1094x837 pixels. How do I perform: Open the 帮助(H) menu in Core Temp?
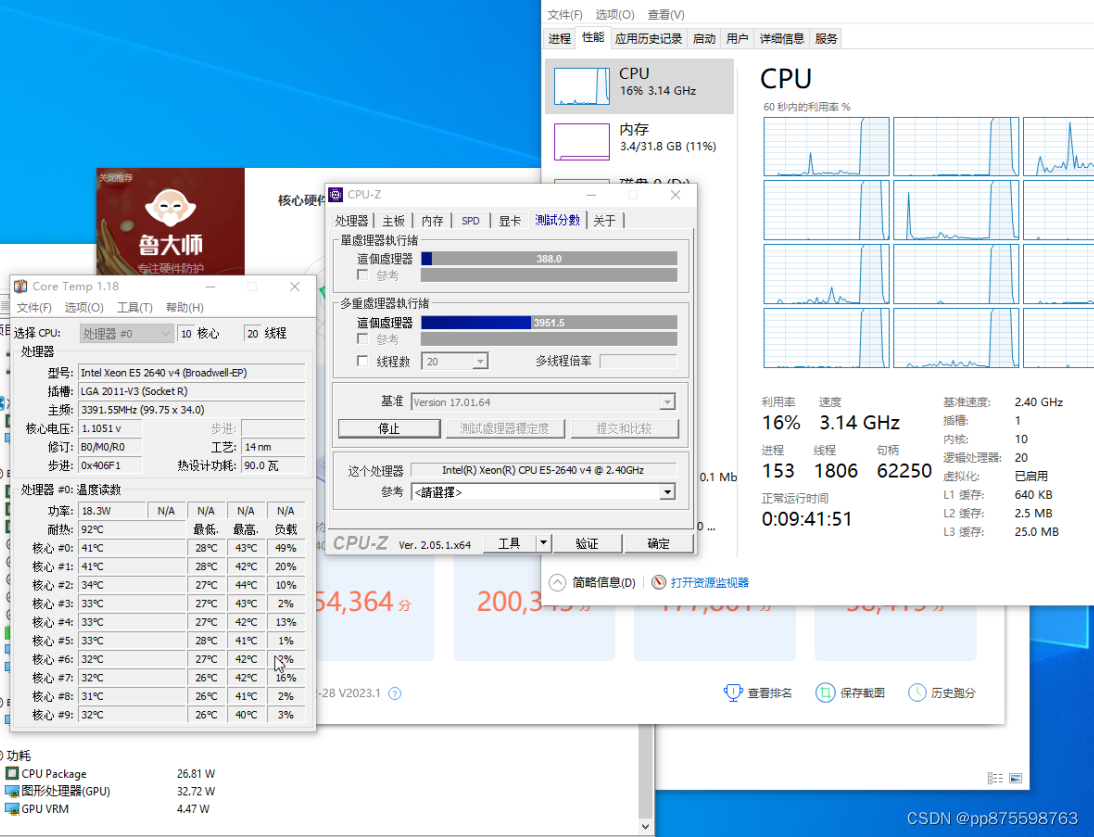(x=185, y=308)
